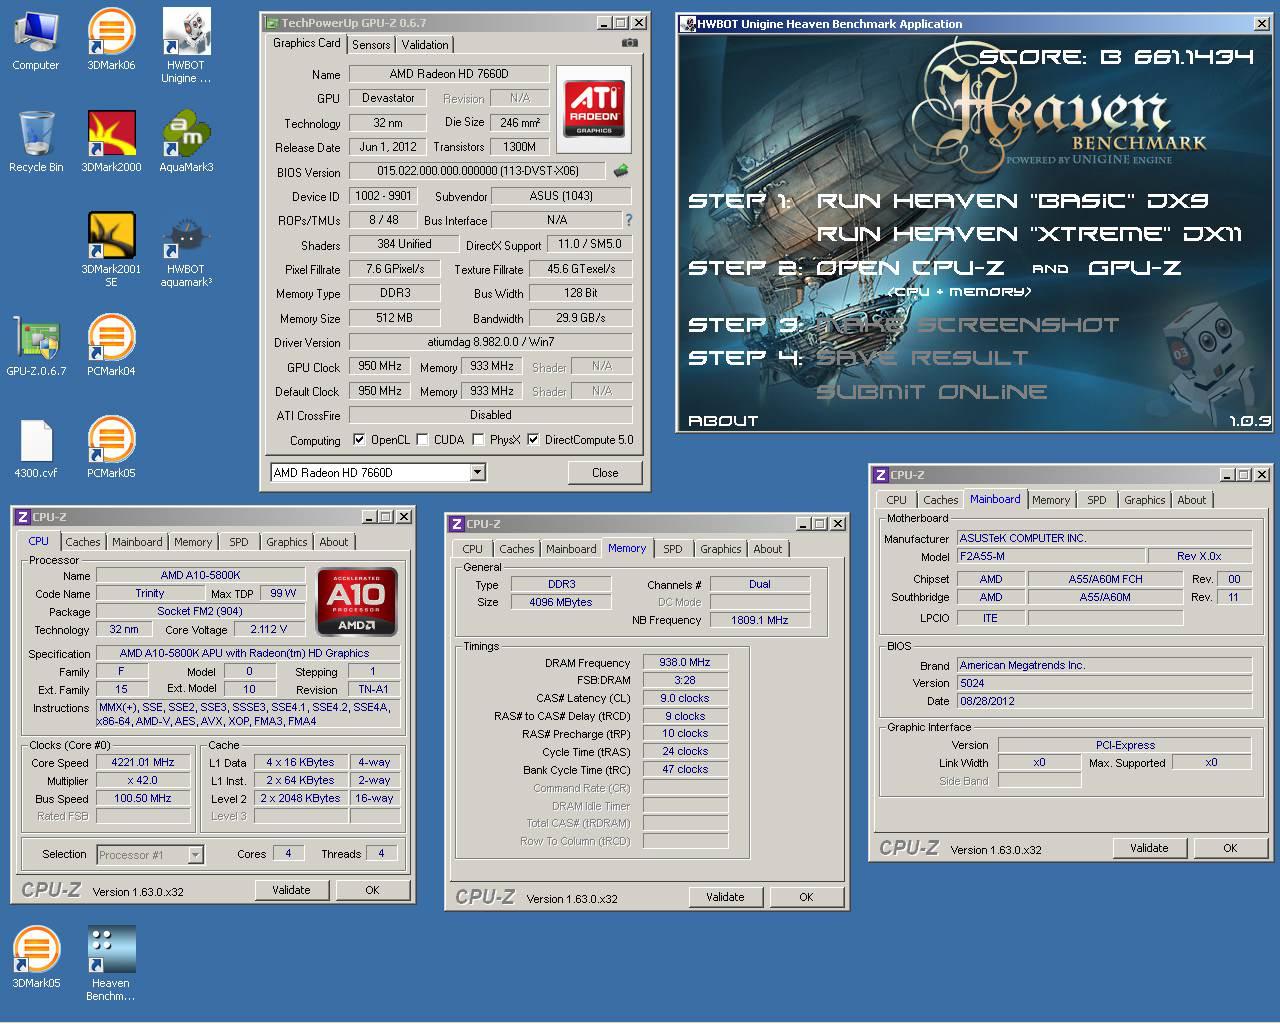Click the Multiplier value x 42.0

pos(143,780)
